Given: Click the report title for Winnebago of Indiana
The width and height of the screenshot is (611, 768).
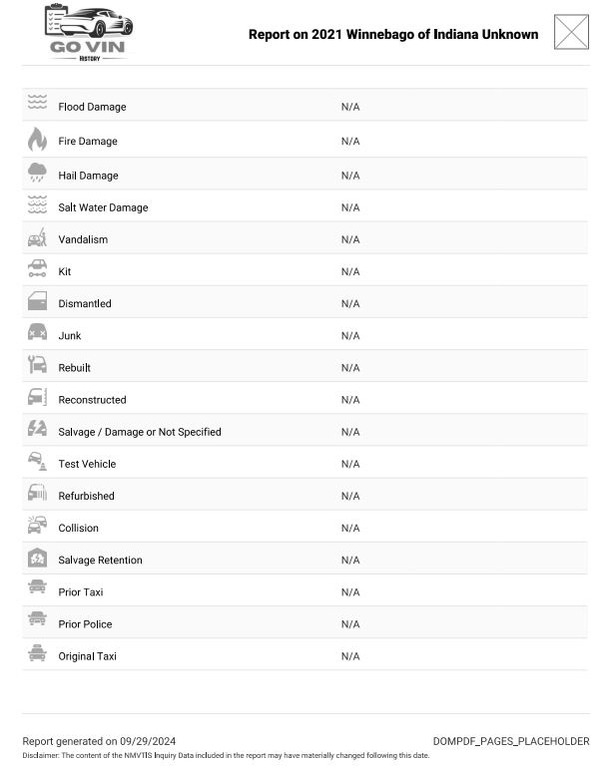Looking at the screenshot, I should point(393,34).
